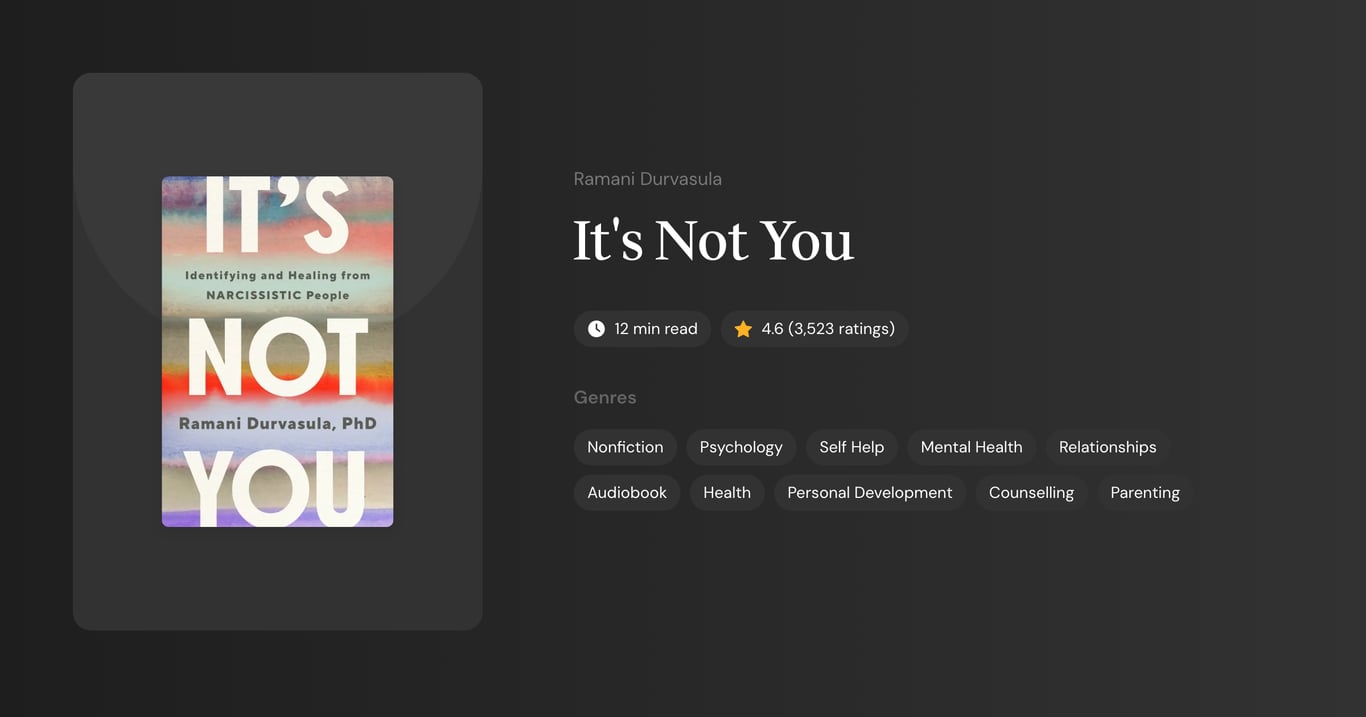Click the Genres section heading
Viewport: 1366px width, 717px height.
[x=605, y=397]
